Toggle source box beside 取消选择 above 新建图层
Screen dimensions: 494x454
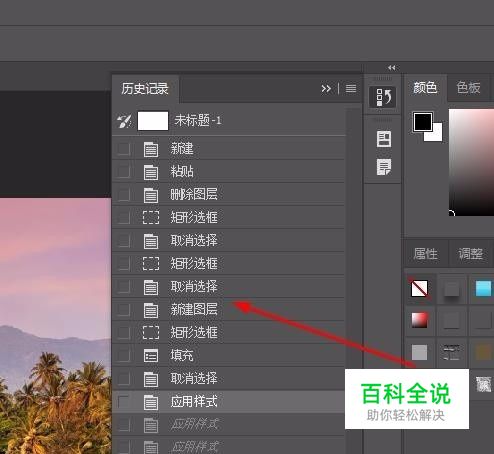tap(124, 287)
